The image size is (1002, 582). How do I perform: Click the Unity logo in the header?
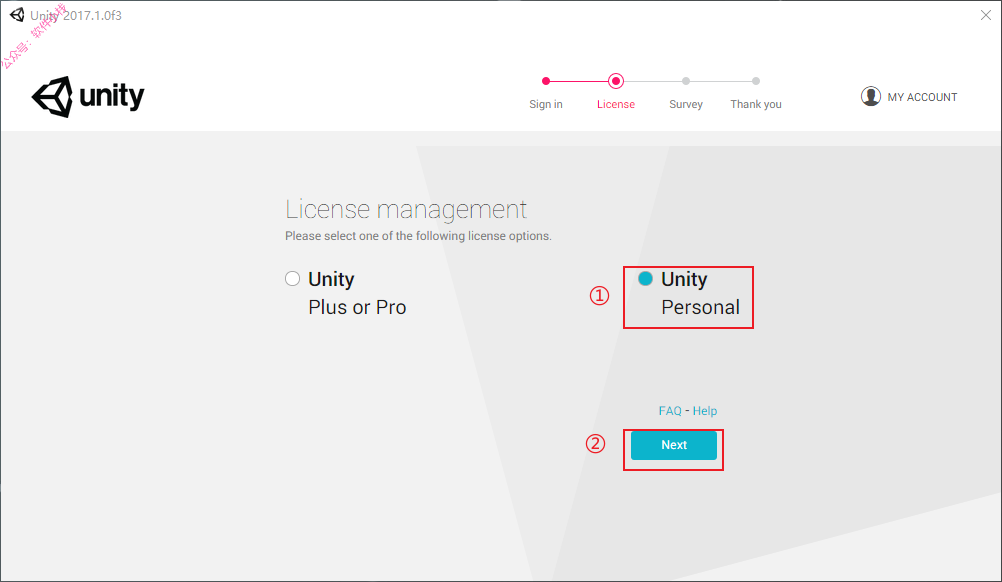(x=88, y=96)
